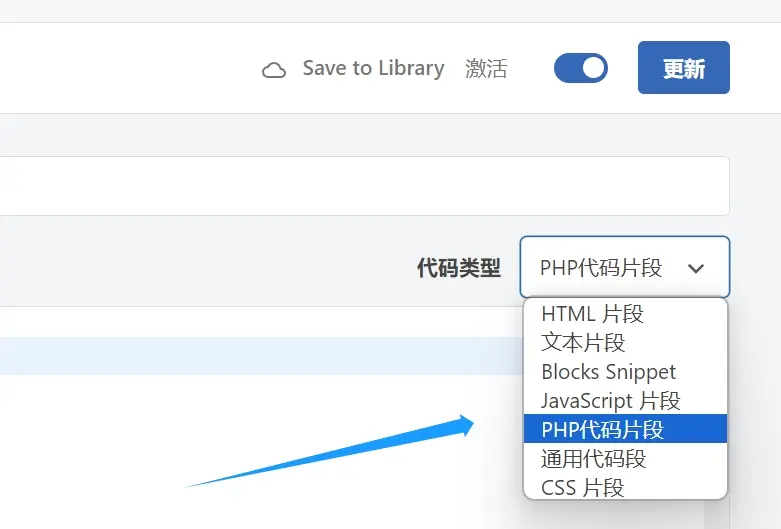Click the 激活 label next to the switch
Viewport: 781px width, 529px height.
pos(486,69)
